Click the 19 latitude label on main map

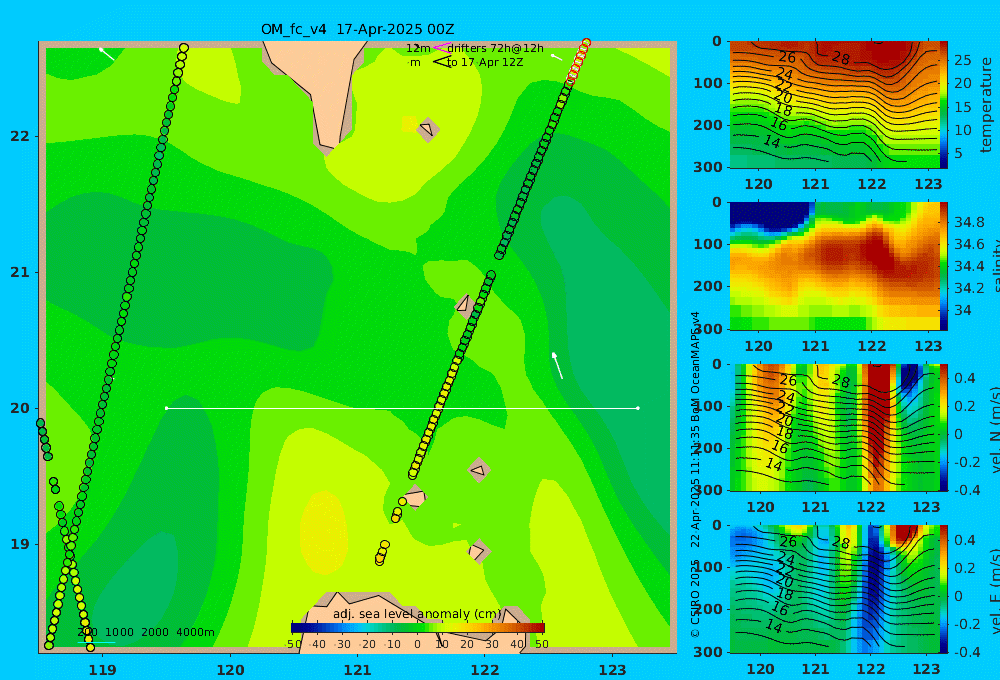20,544
